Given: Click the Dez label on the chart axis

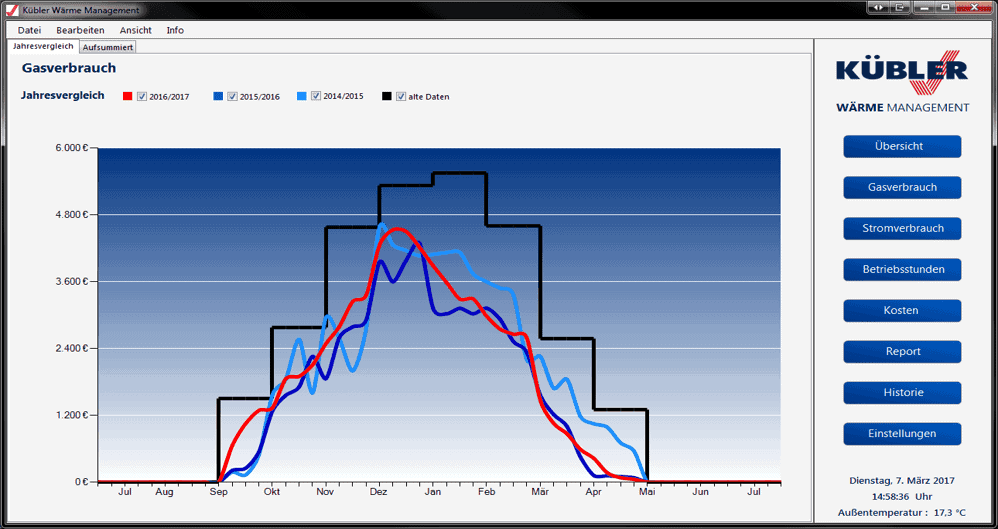Looking at the screenshot, I should pos(378,492).
